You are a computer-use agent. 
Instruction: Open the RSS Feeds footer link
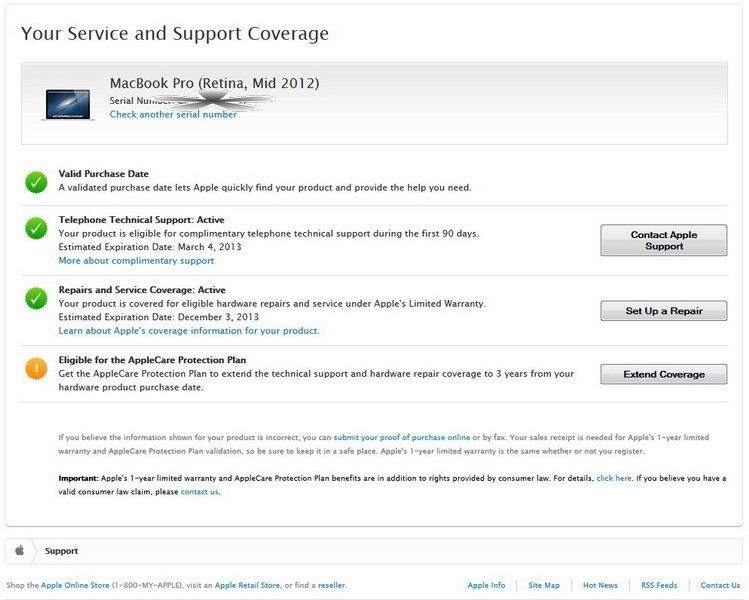[659, 585]
